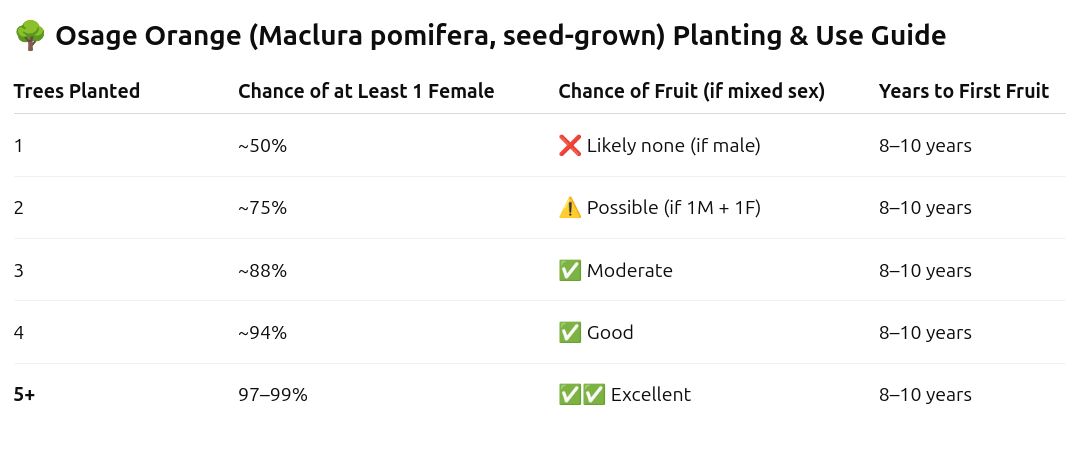
Task: Click the yellow warning icon beside Possible
Action: (x=570, y=207)
